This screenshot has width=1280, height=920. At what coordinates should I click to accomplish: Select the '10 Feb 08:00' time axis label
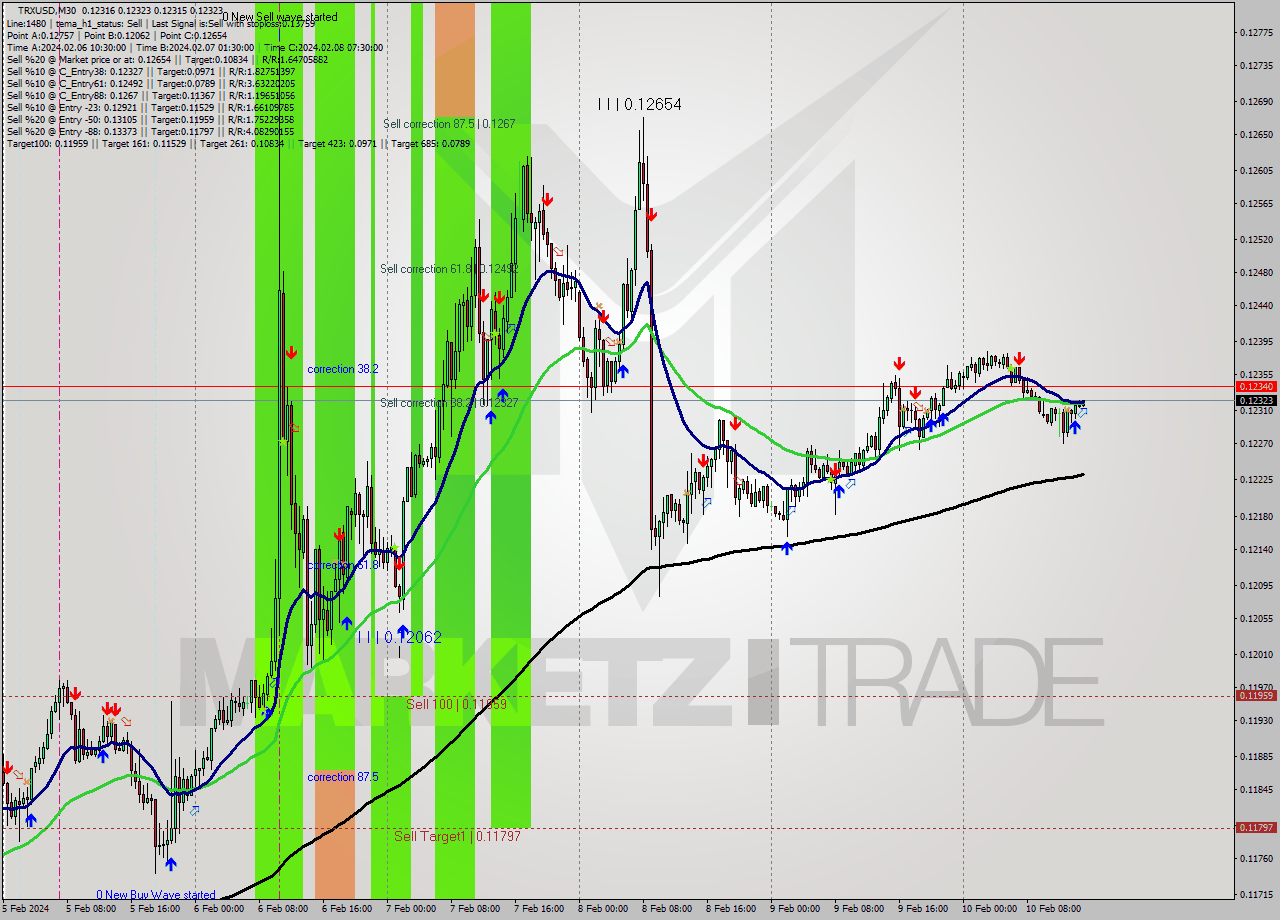click(1054, 909)
